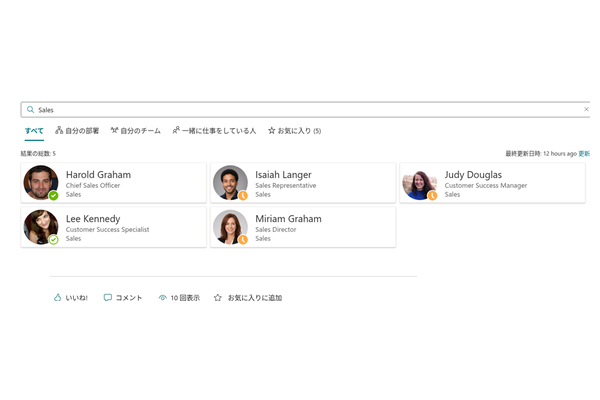Open Judy Douglas's profile photo
This screenshot has height=400, width=600.
coord(420,183)
